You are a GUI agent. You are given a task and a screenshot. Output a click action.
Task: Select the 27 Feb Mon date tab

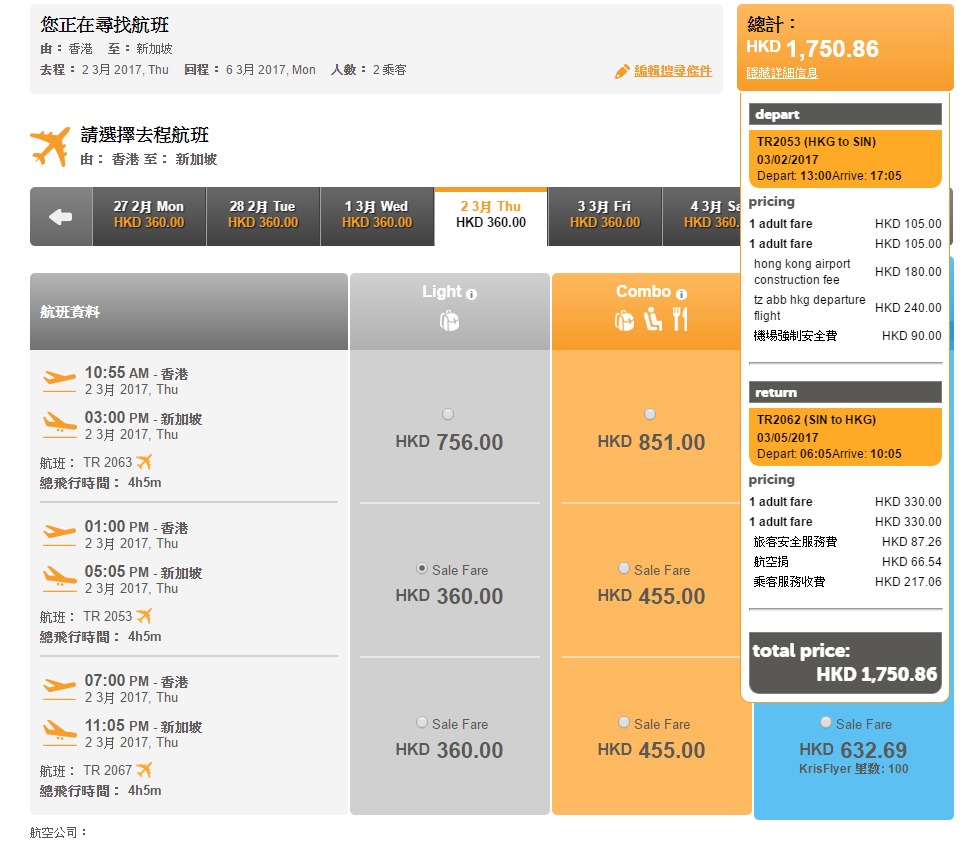pos(149,215)
